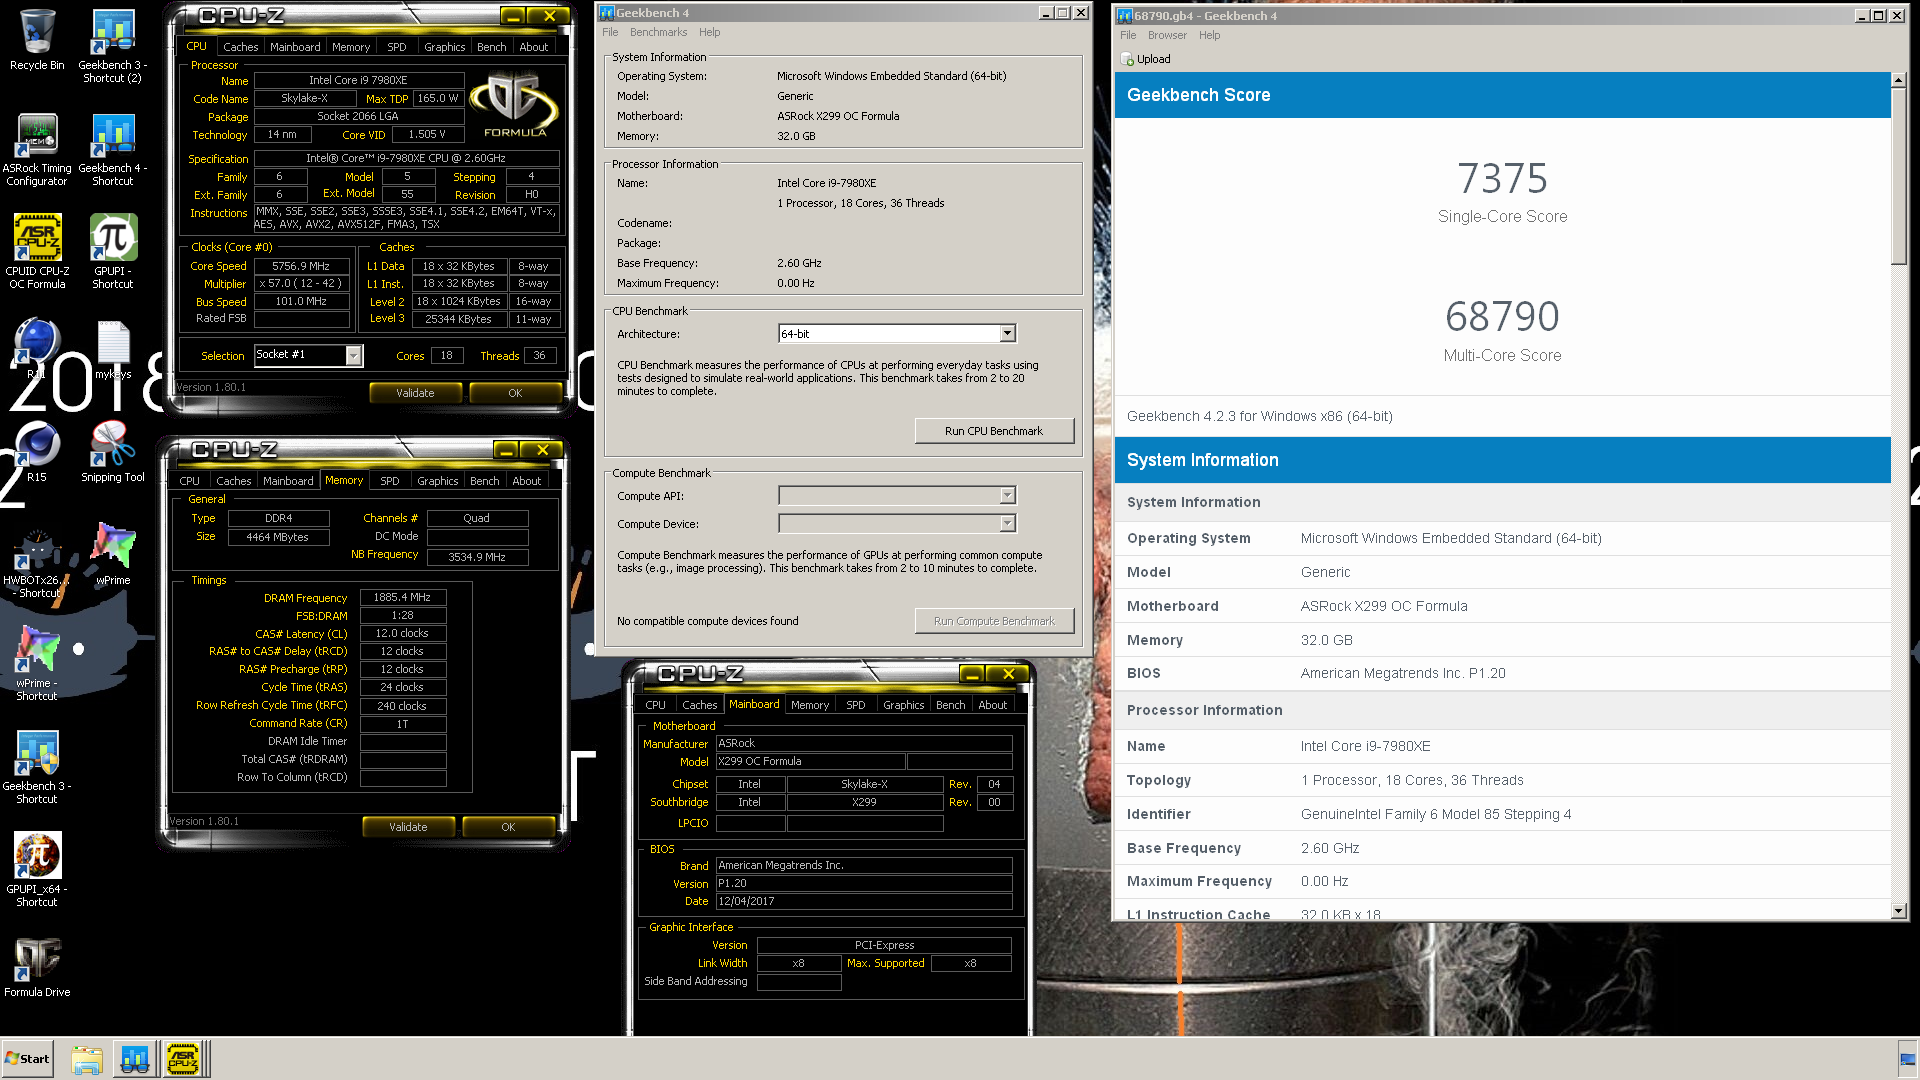
Task: Open File menu in Geekbench 4 window
Action: pyautogui.click(x=610, y=32)
